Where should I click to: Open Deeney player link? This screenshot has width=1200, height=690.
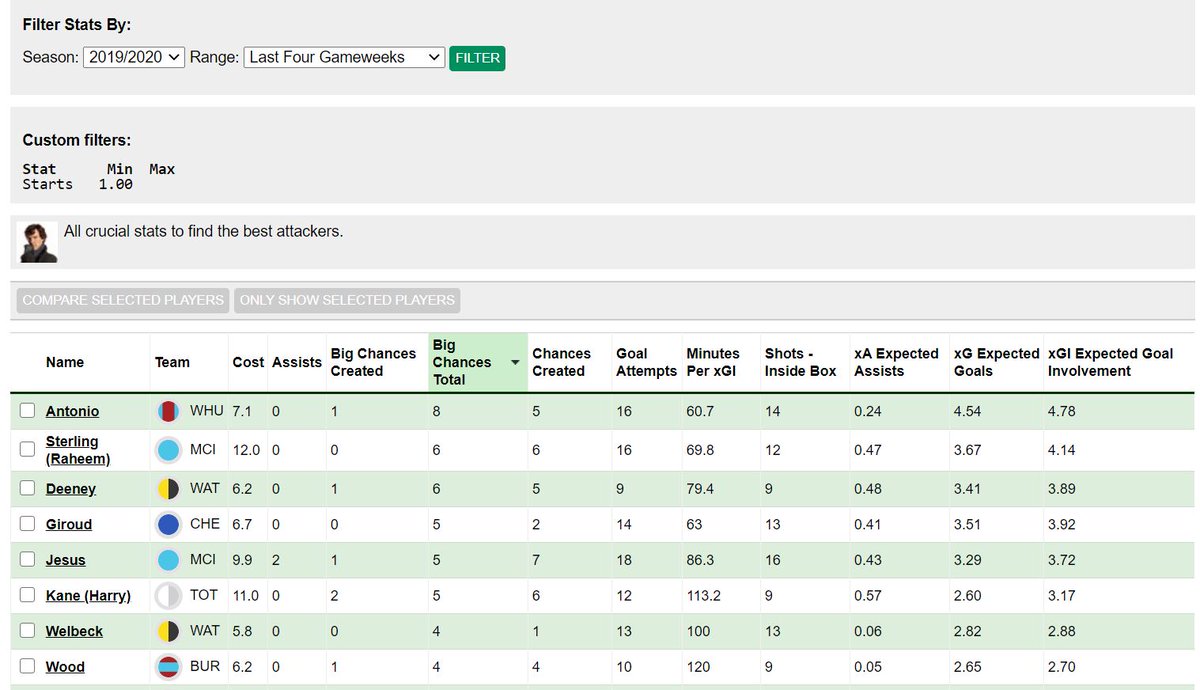coord(71,489)
